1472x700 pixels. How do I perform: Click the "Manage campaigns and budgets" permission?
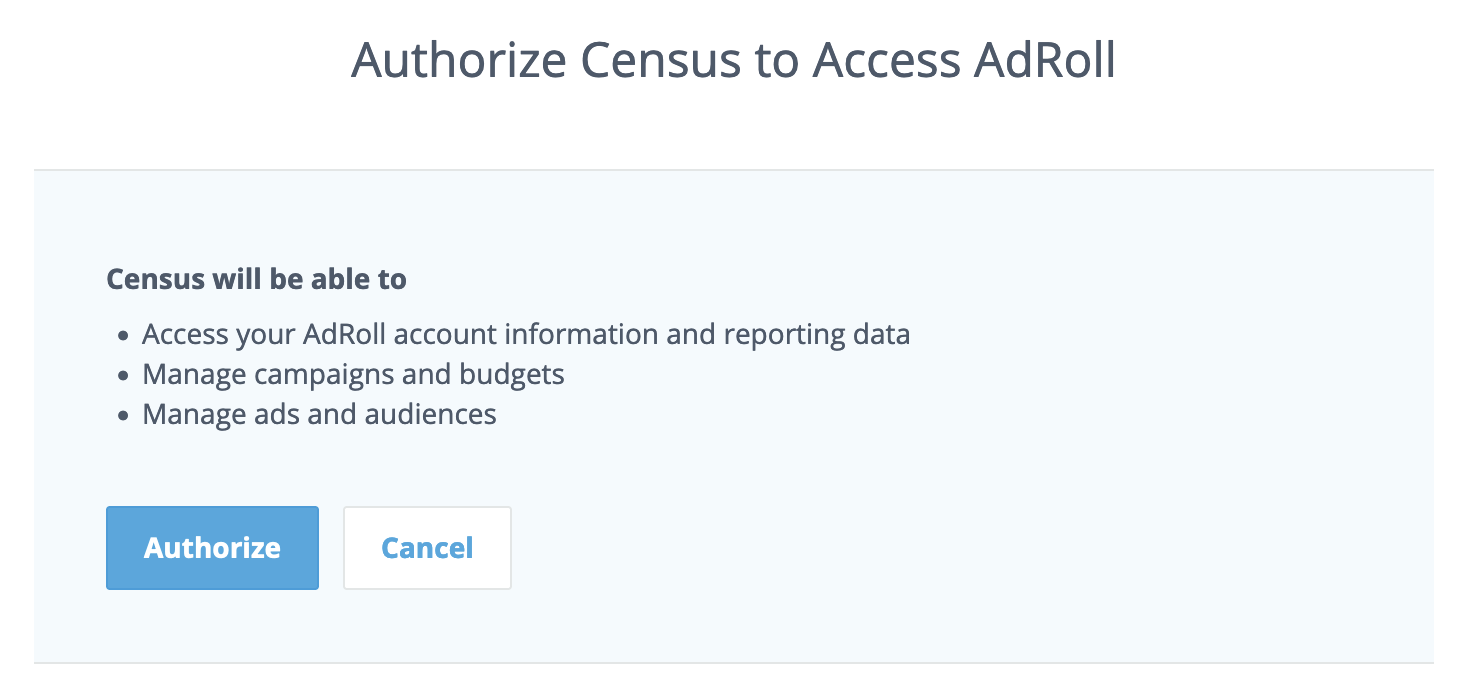coord(353,374)
